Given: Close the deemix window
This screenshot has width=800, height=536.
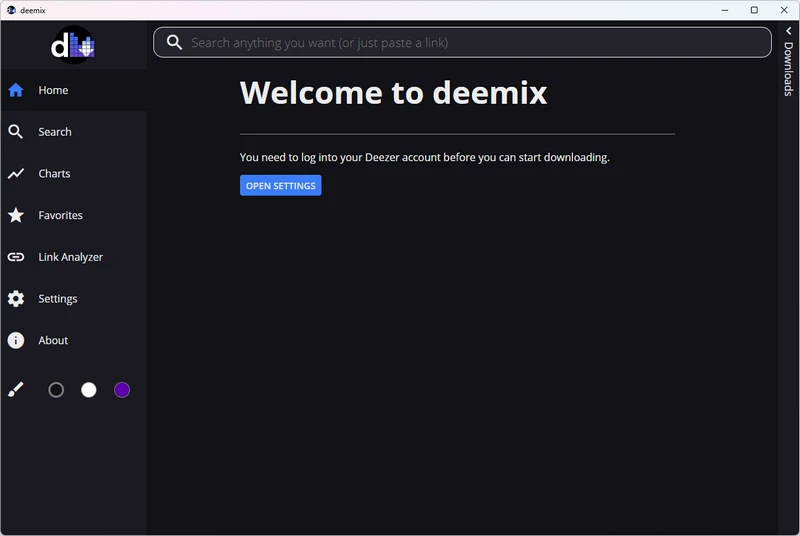Looking at the screenshot, I should (784, 10).
